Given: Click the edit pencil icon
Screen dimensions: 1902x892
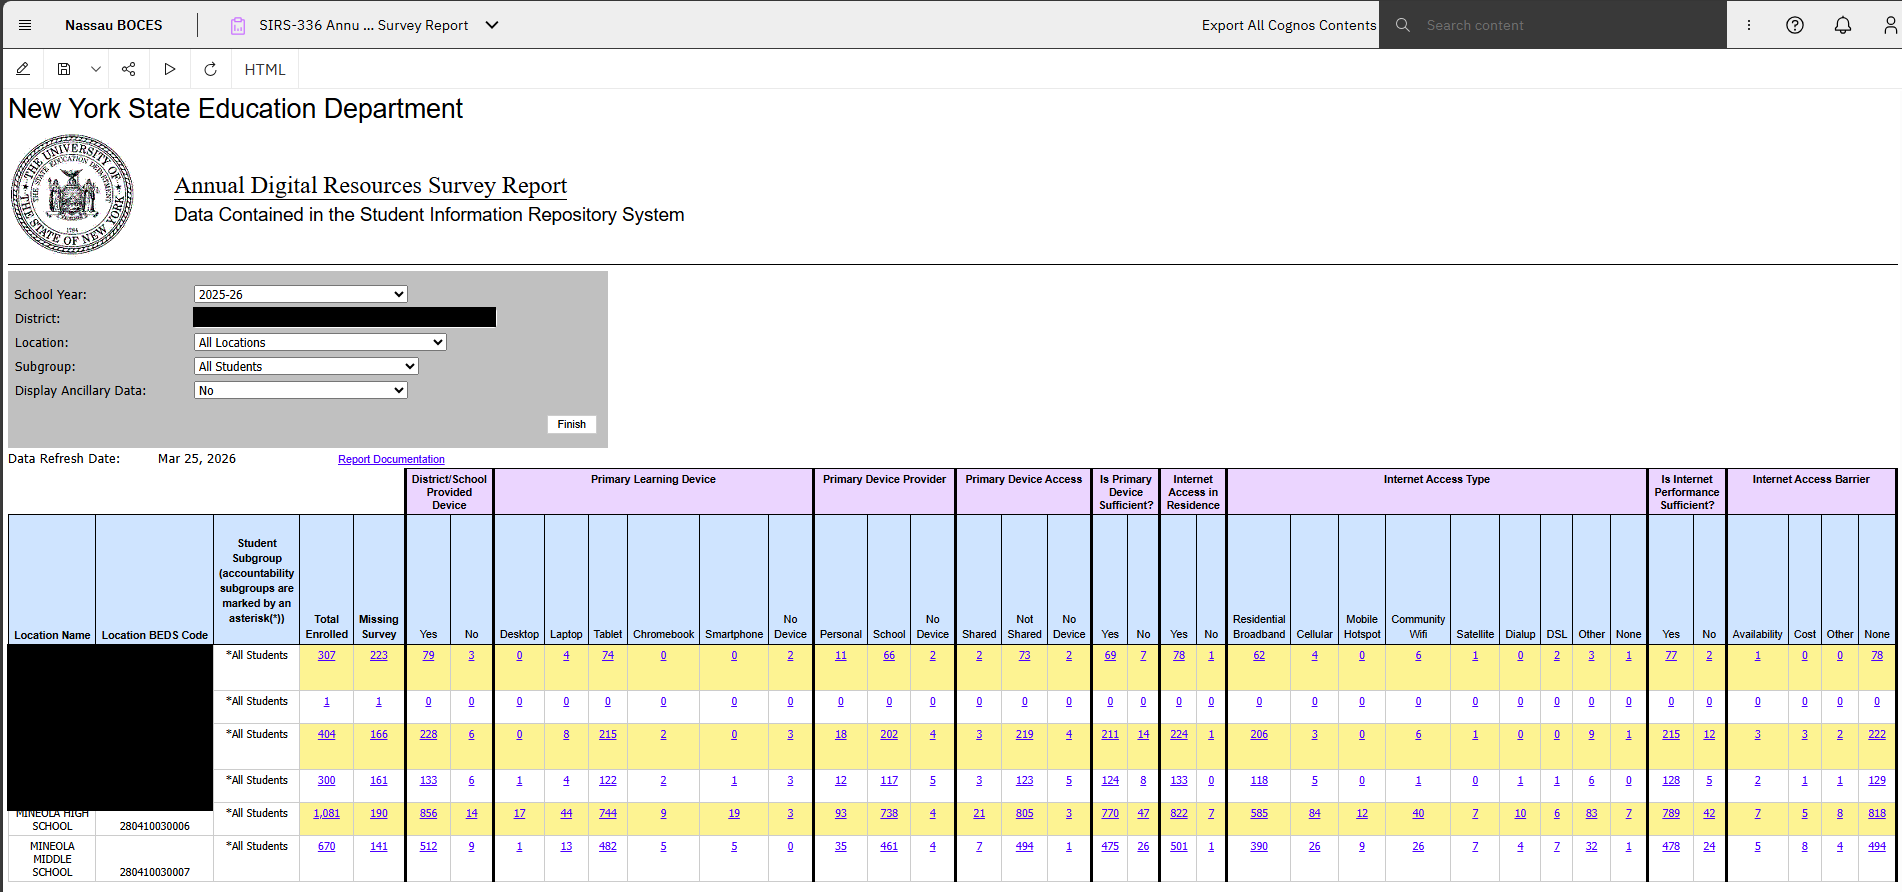Looking at the screenshot, I should tap(23, 69).
